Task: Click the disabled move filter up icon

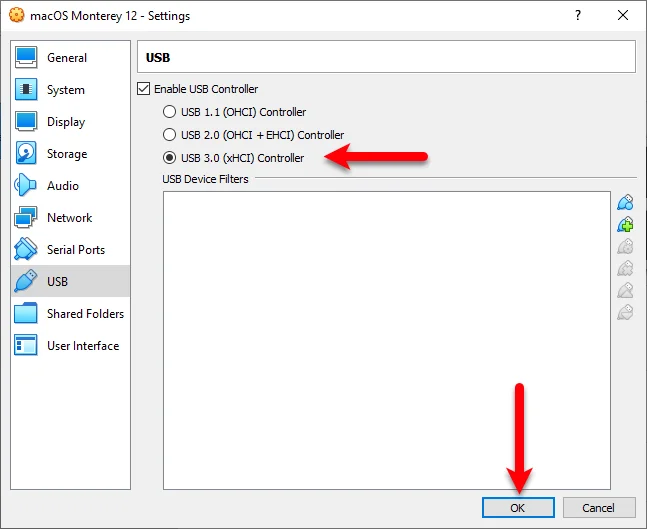Action: (x=625, y=290)
